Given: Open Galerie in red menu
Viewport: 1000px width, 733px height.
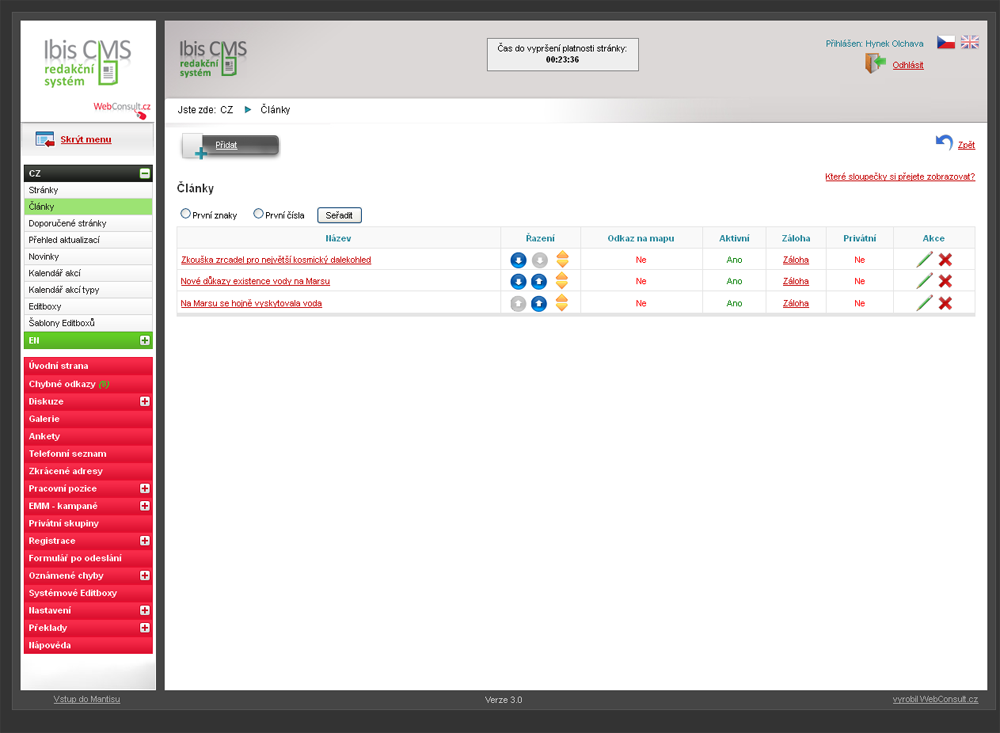Looking at the screenshot, I should tap(88, 419).
